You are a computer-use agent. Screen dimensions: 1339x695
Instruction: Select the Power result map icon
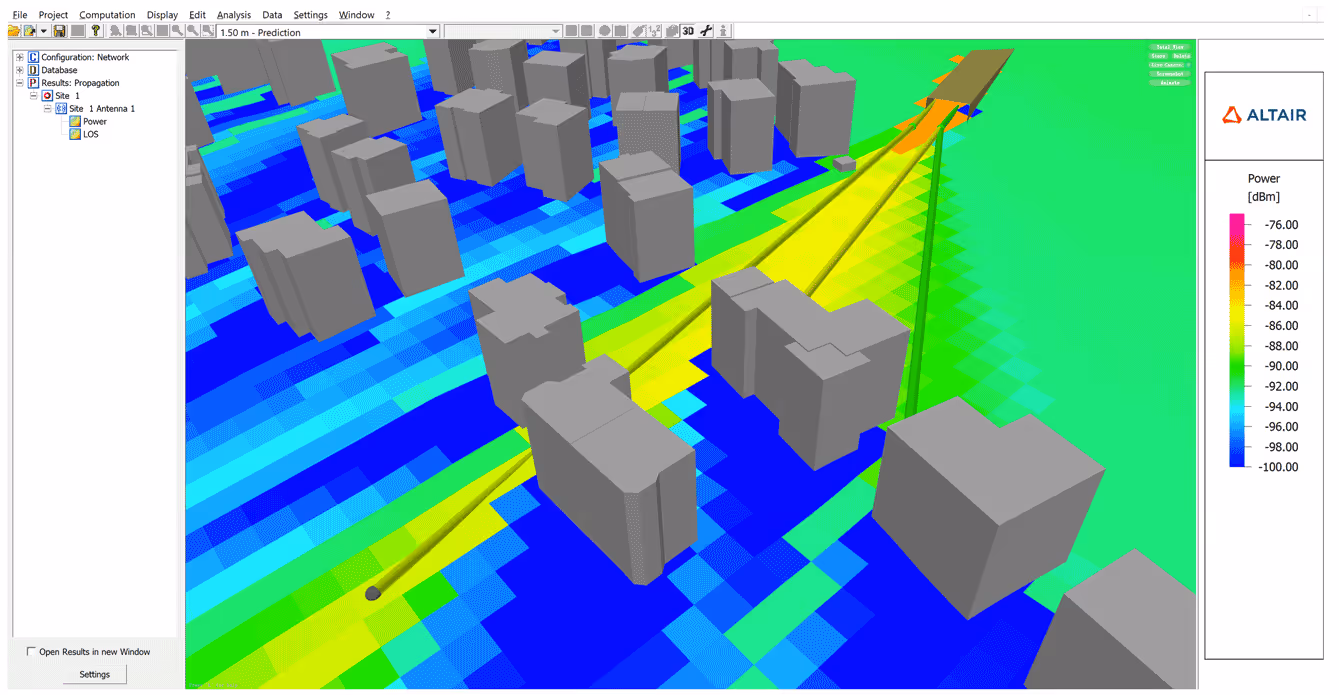click(75, 122)
